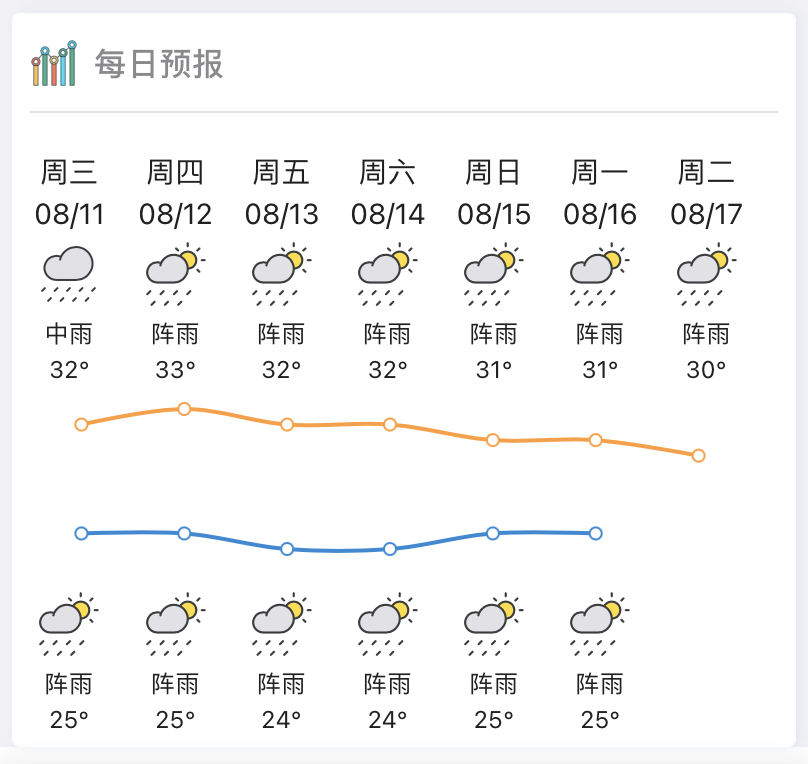Click the night weather icon for 08/13 column
This screenshot has height=764, width=808.
click(281, 624)
